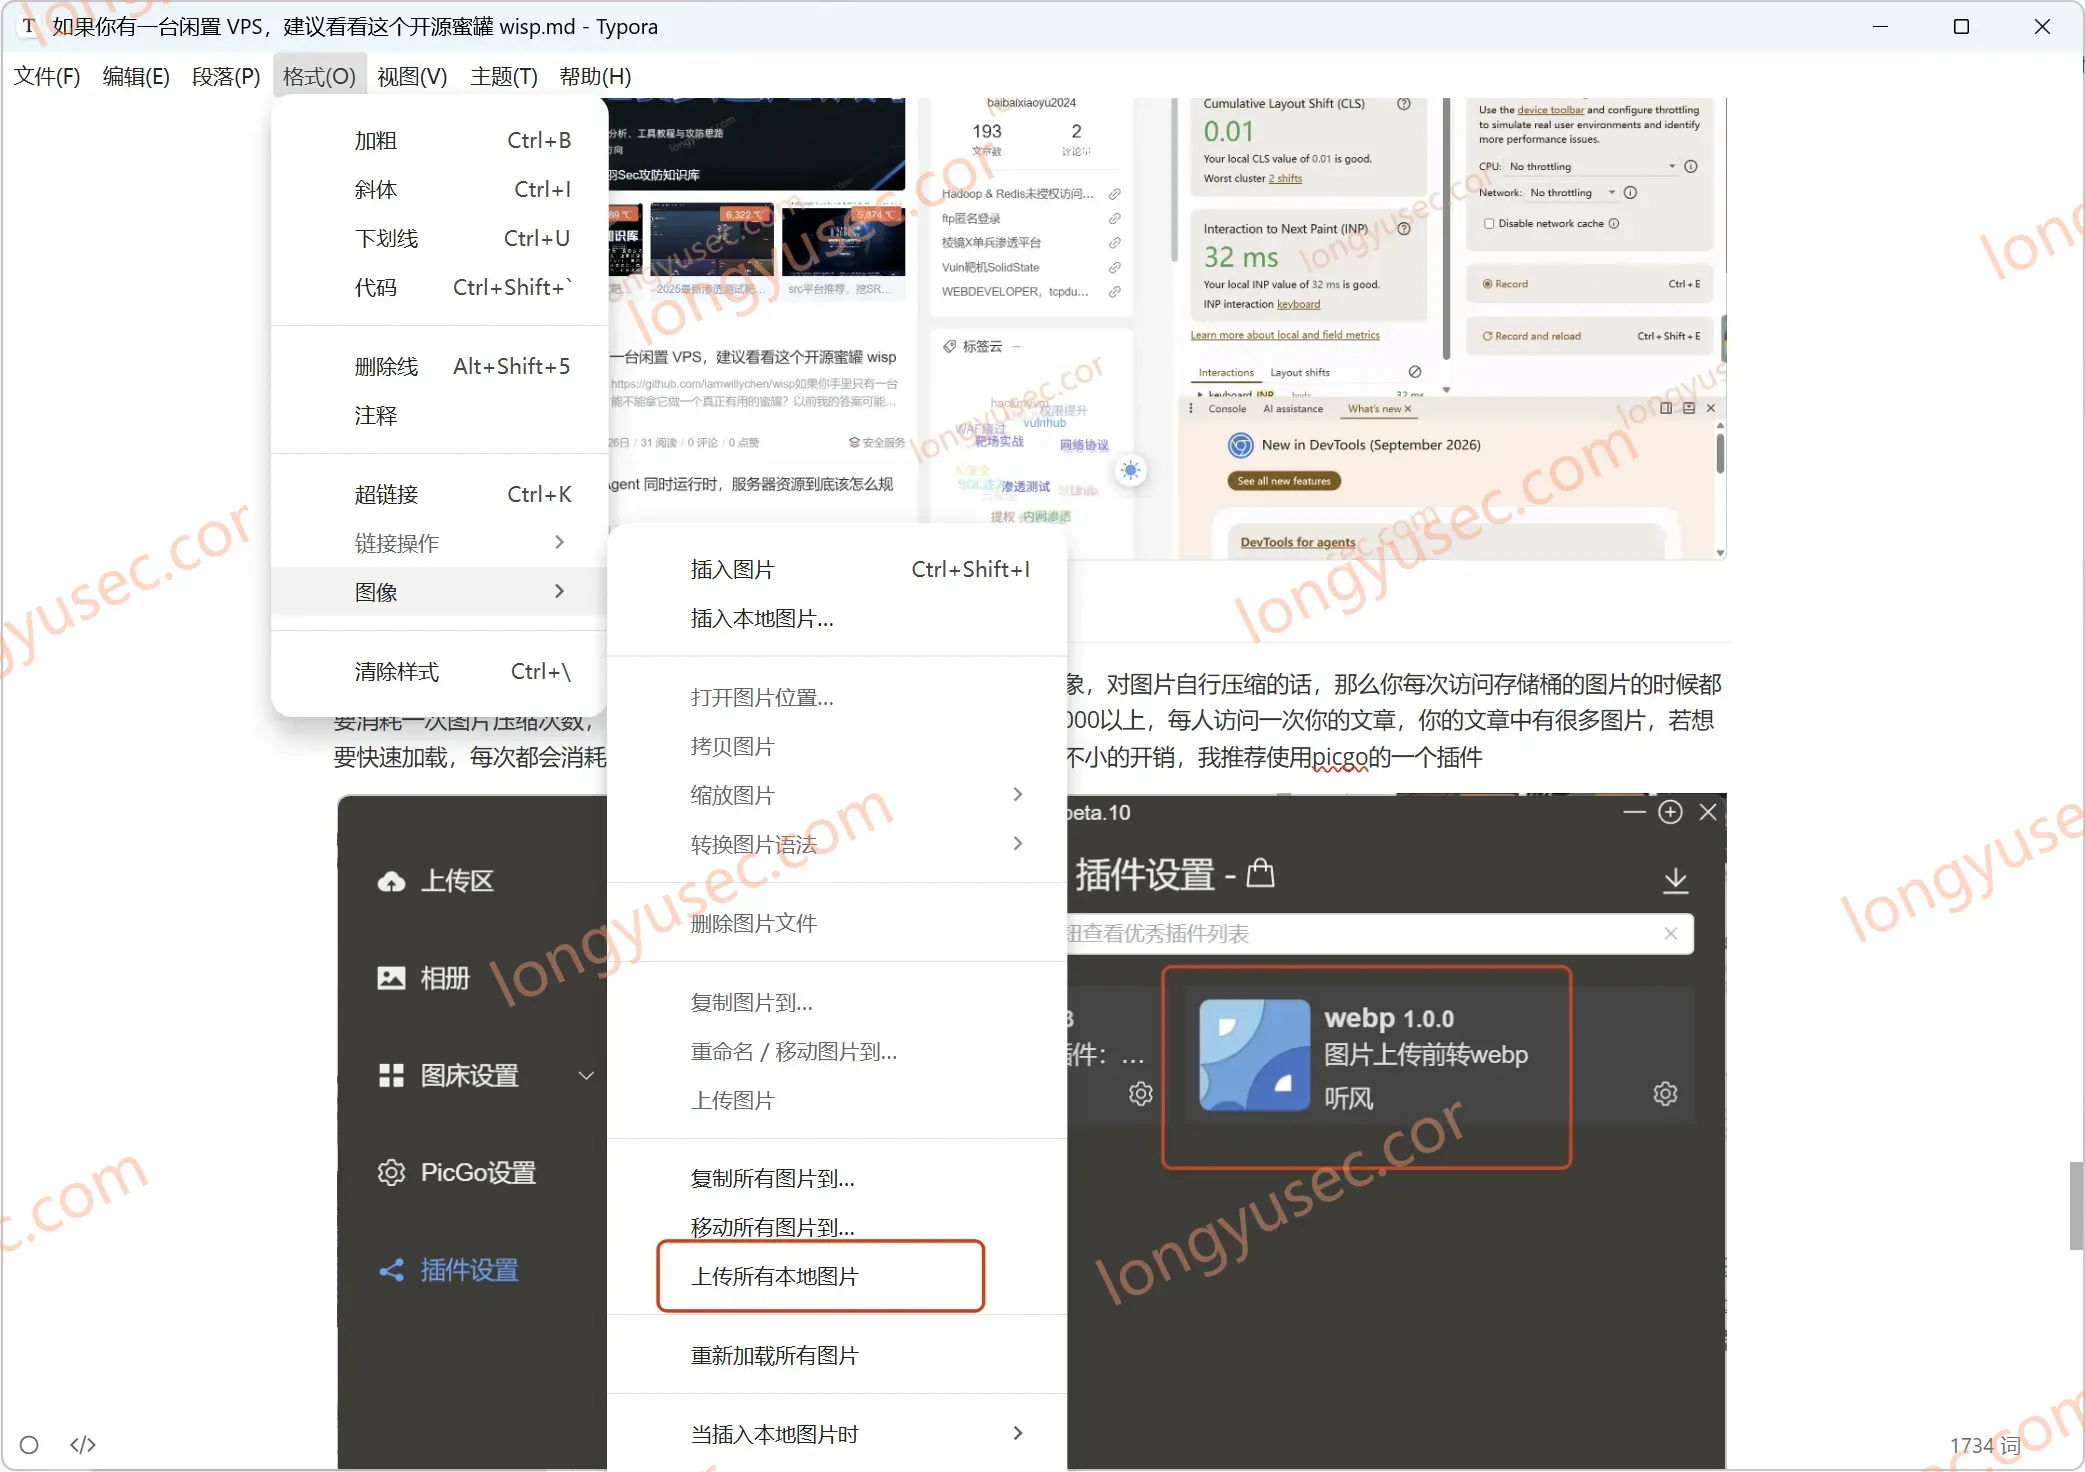2085x1472 pixels.
Task: Click the sidebar circle icon in status bar
Action: [x=29, y=1444]
